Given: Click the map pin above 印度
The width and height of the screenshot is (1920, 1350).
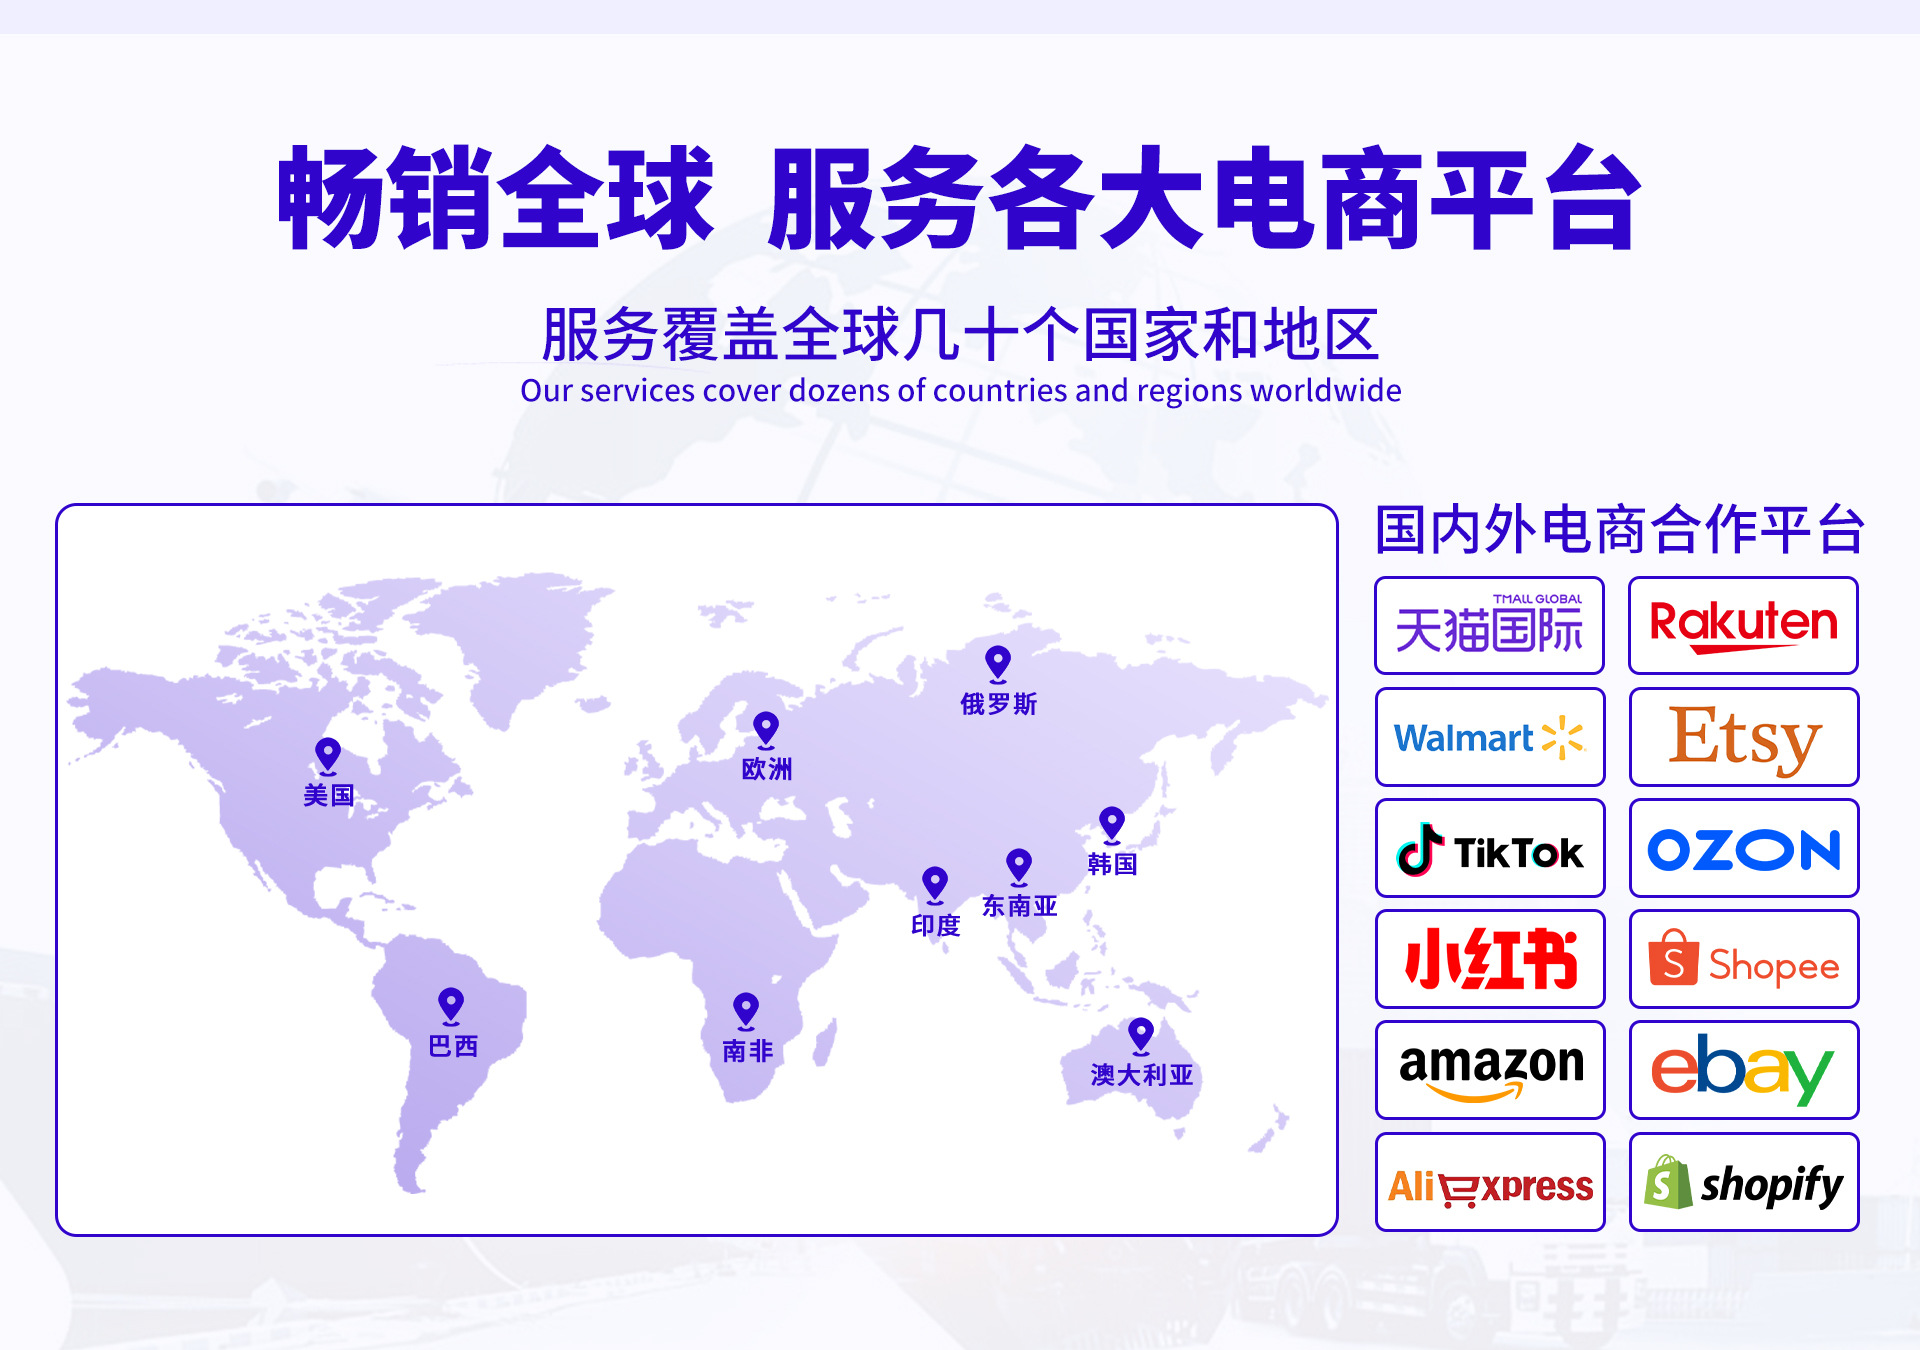Looking at the screenshot, I should pyautogui.click(x=935, y=885).
